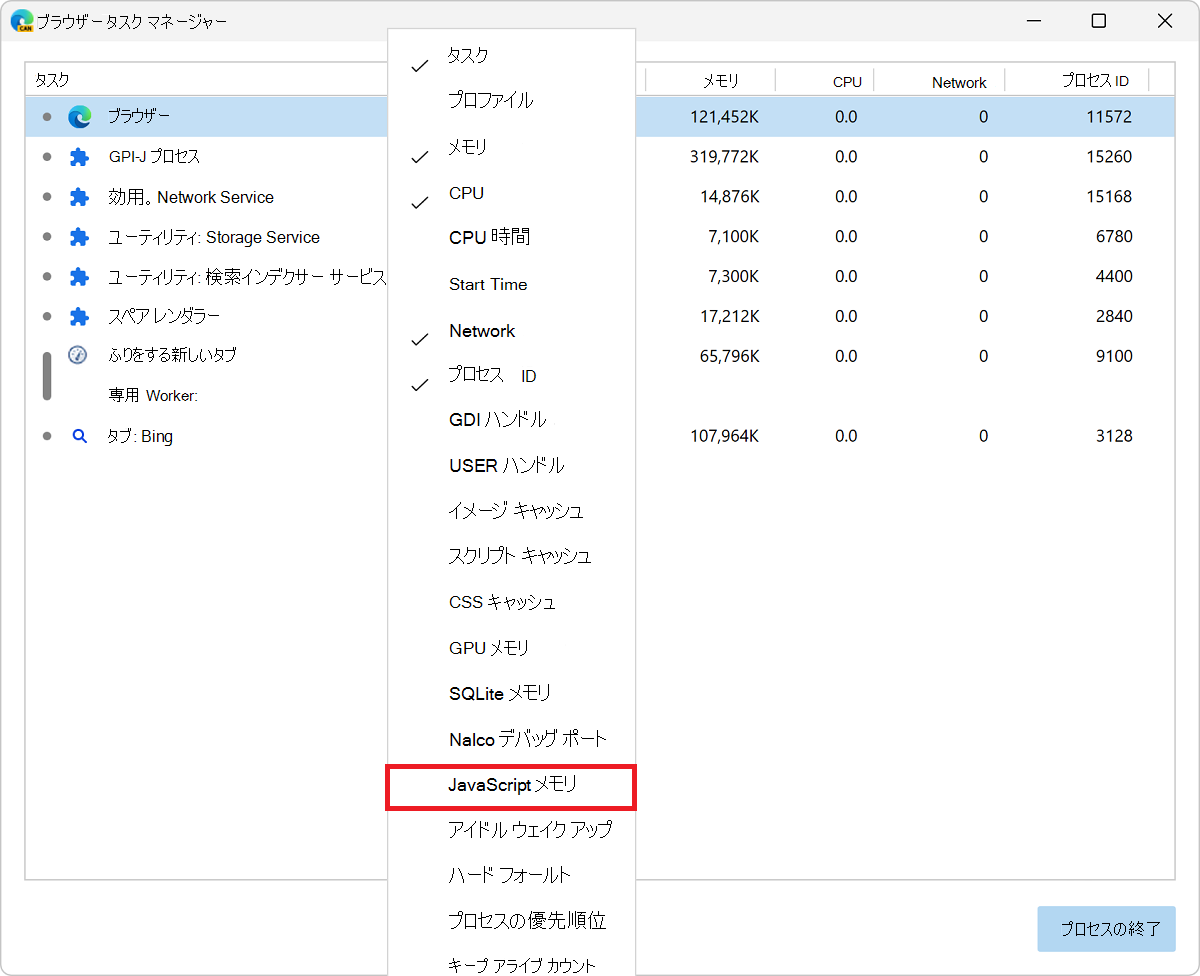Click the Edge icon in the ブラウザー row
The width and height of the screenshot is (1200, 976).
(80, 117)
